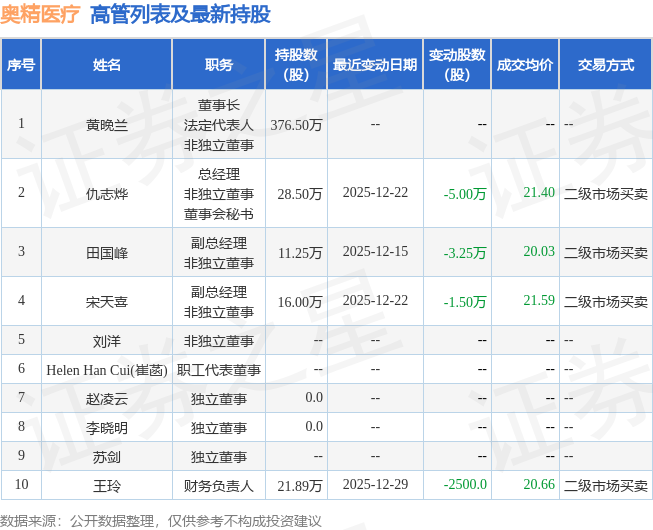This screenshot has width=653, height=530.
Task: Sort by the 持股数(股) column header
Action: click(296, 65)
